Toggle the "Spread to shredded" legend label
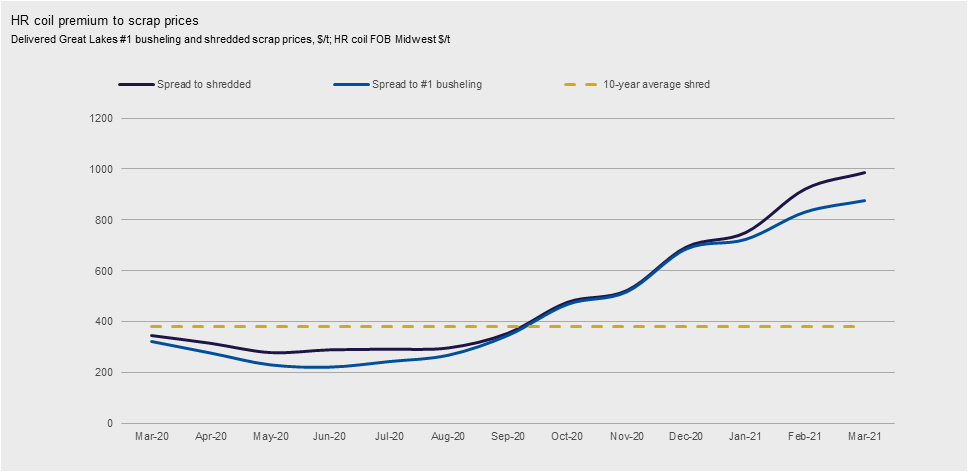Viewport: 968px width, 472px height. pos(204,85)
